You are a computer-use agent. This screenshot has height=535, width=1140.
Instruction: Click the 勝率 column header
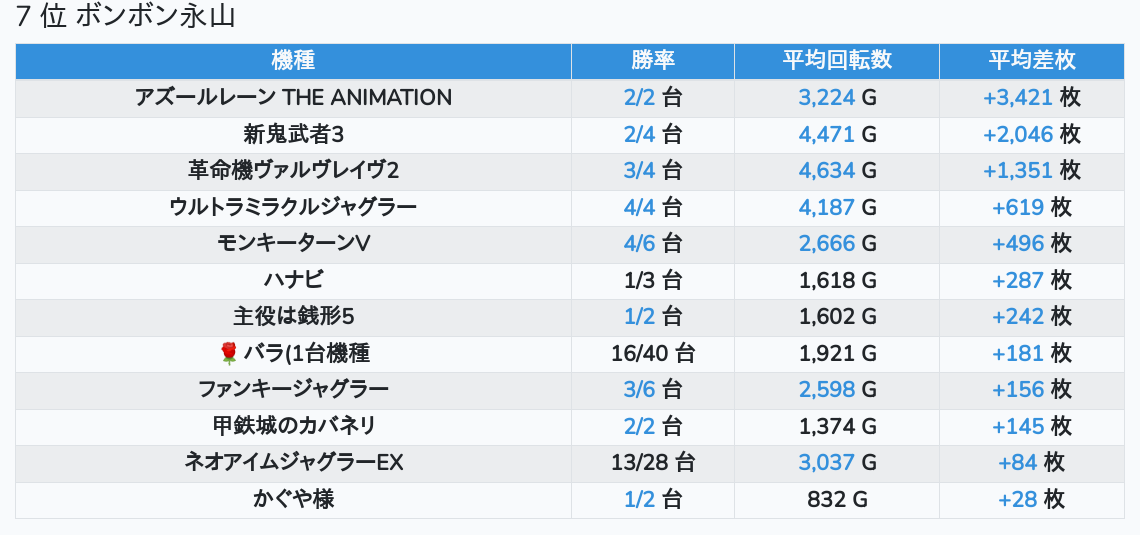[653, 61]
